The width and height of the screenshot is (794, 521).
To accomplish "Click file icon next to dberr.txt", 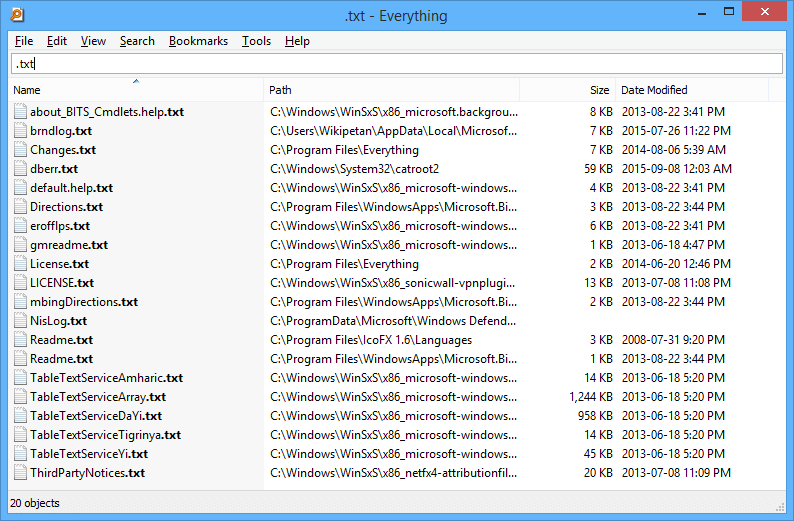I will 20,169.
